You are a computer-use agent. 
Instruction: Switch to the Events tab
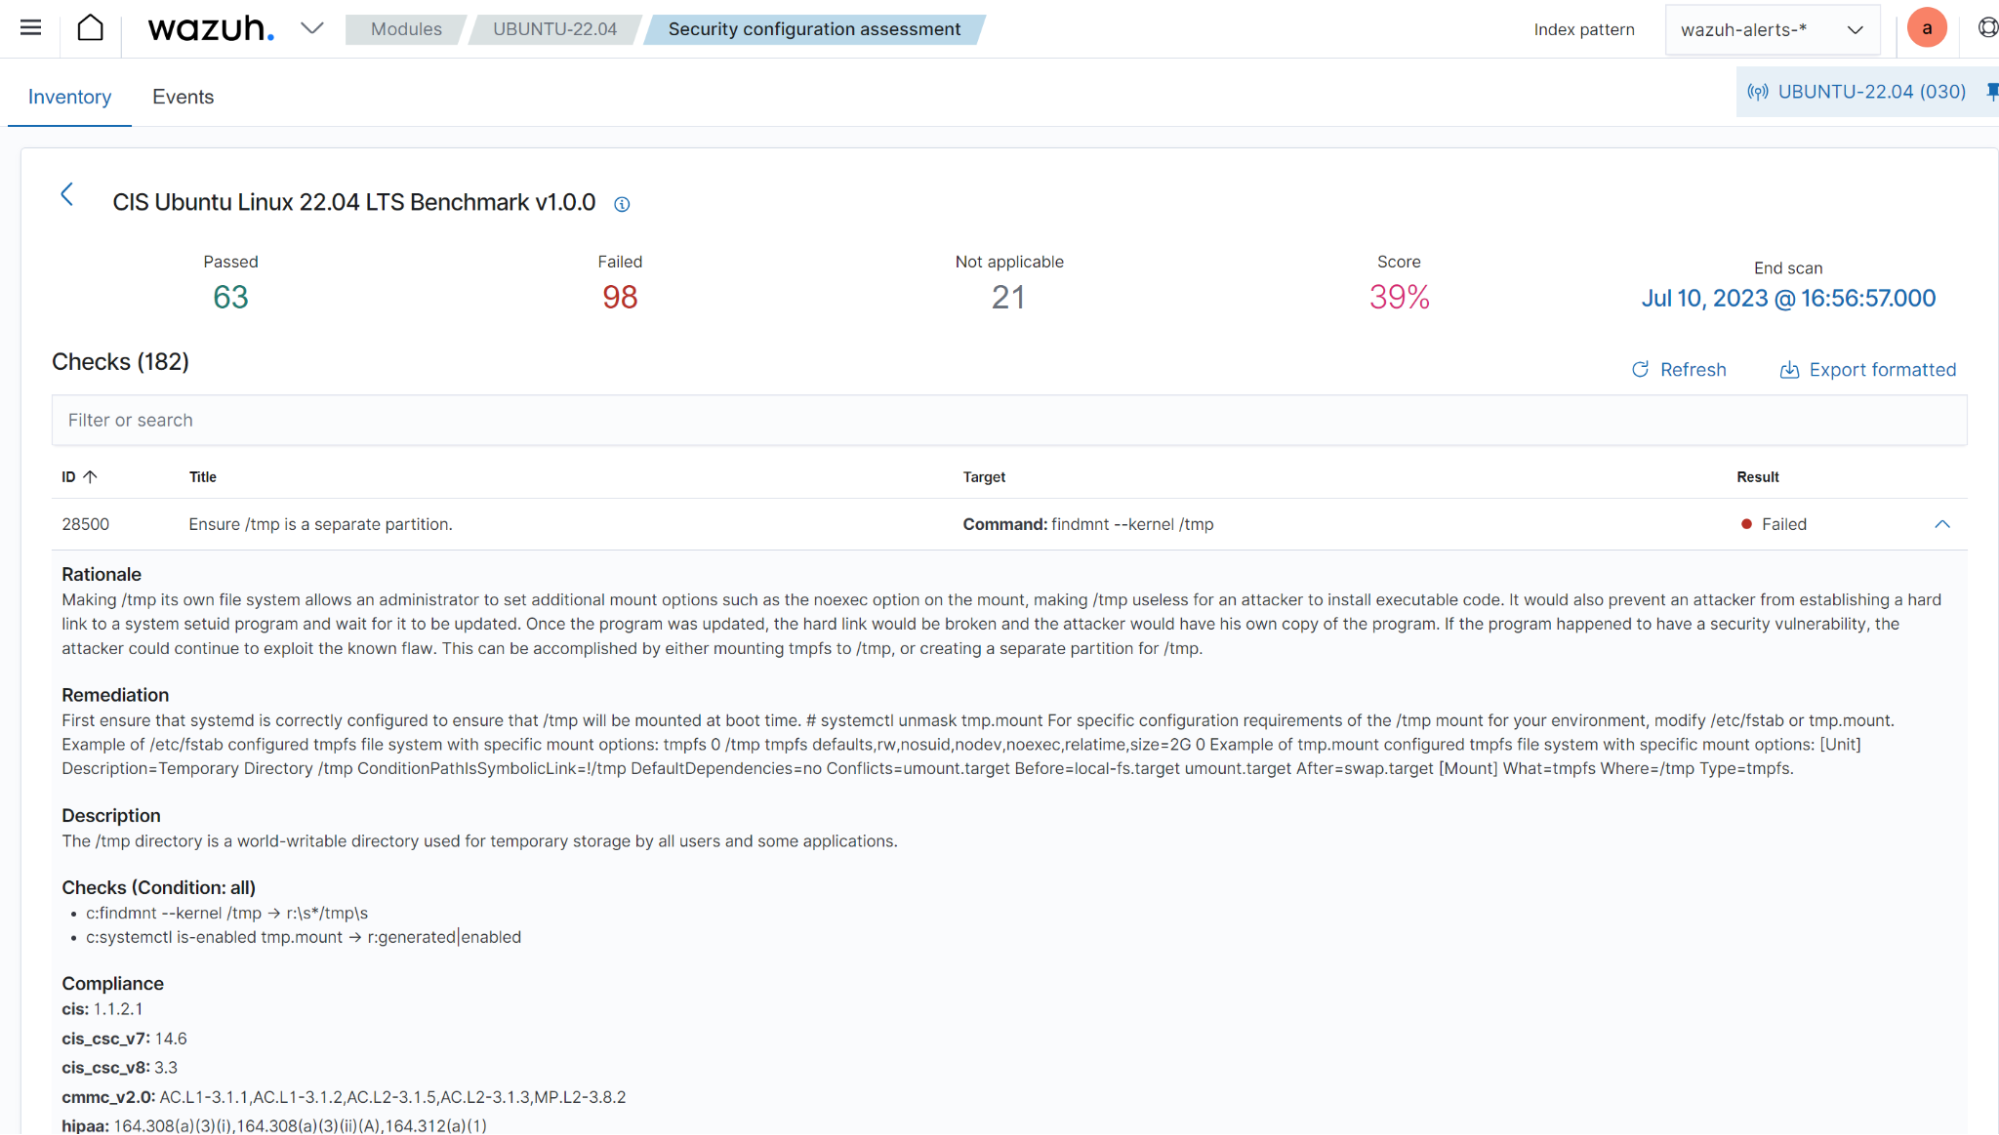[x=183, y=97]
